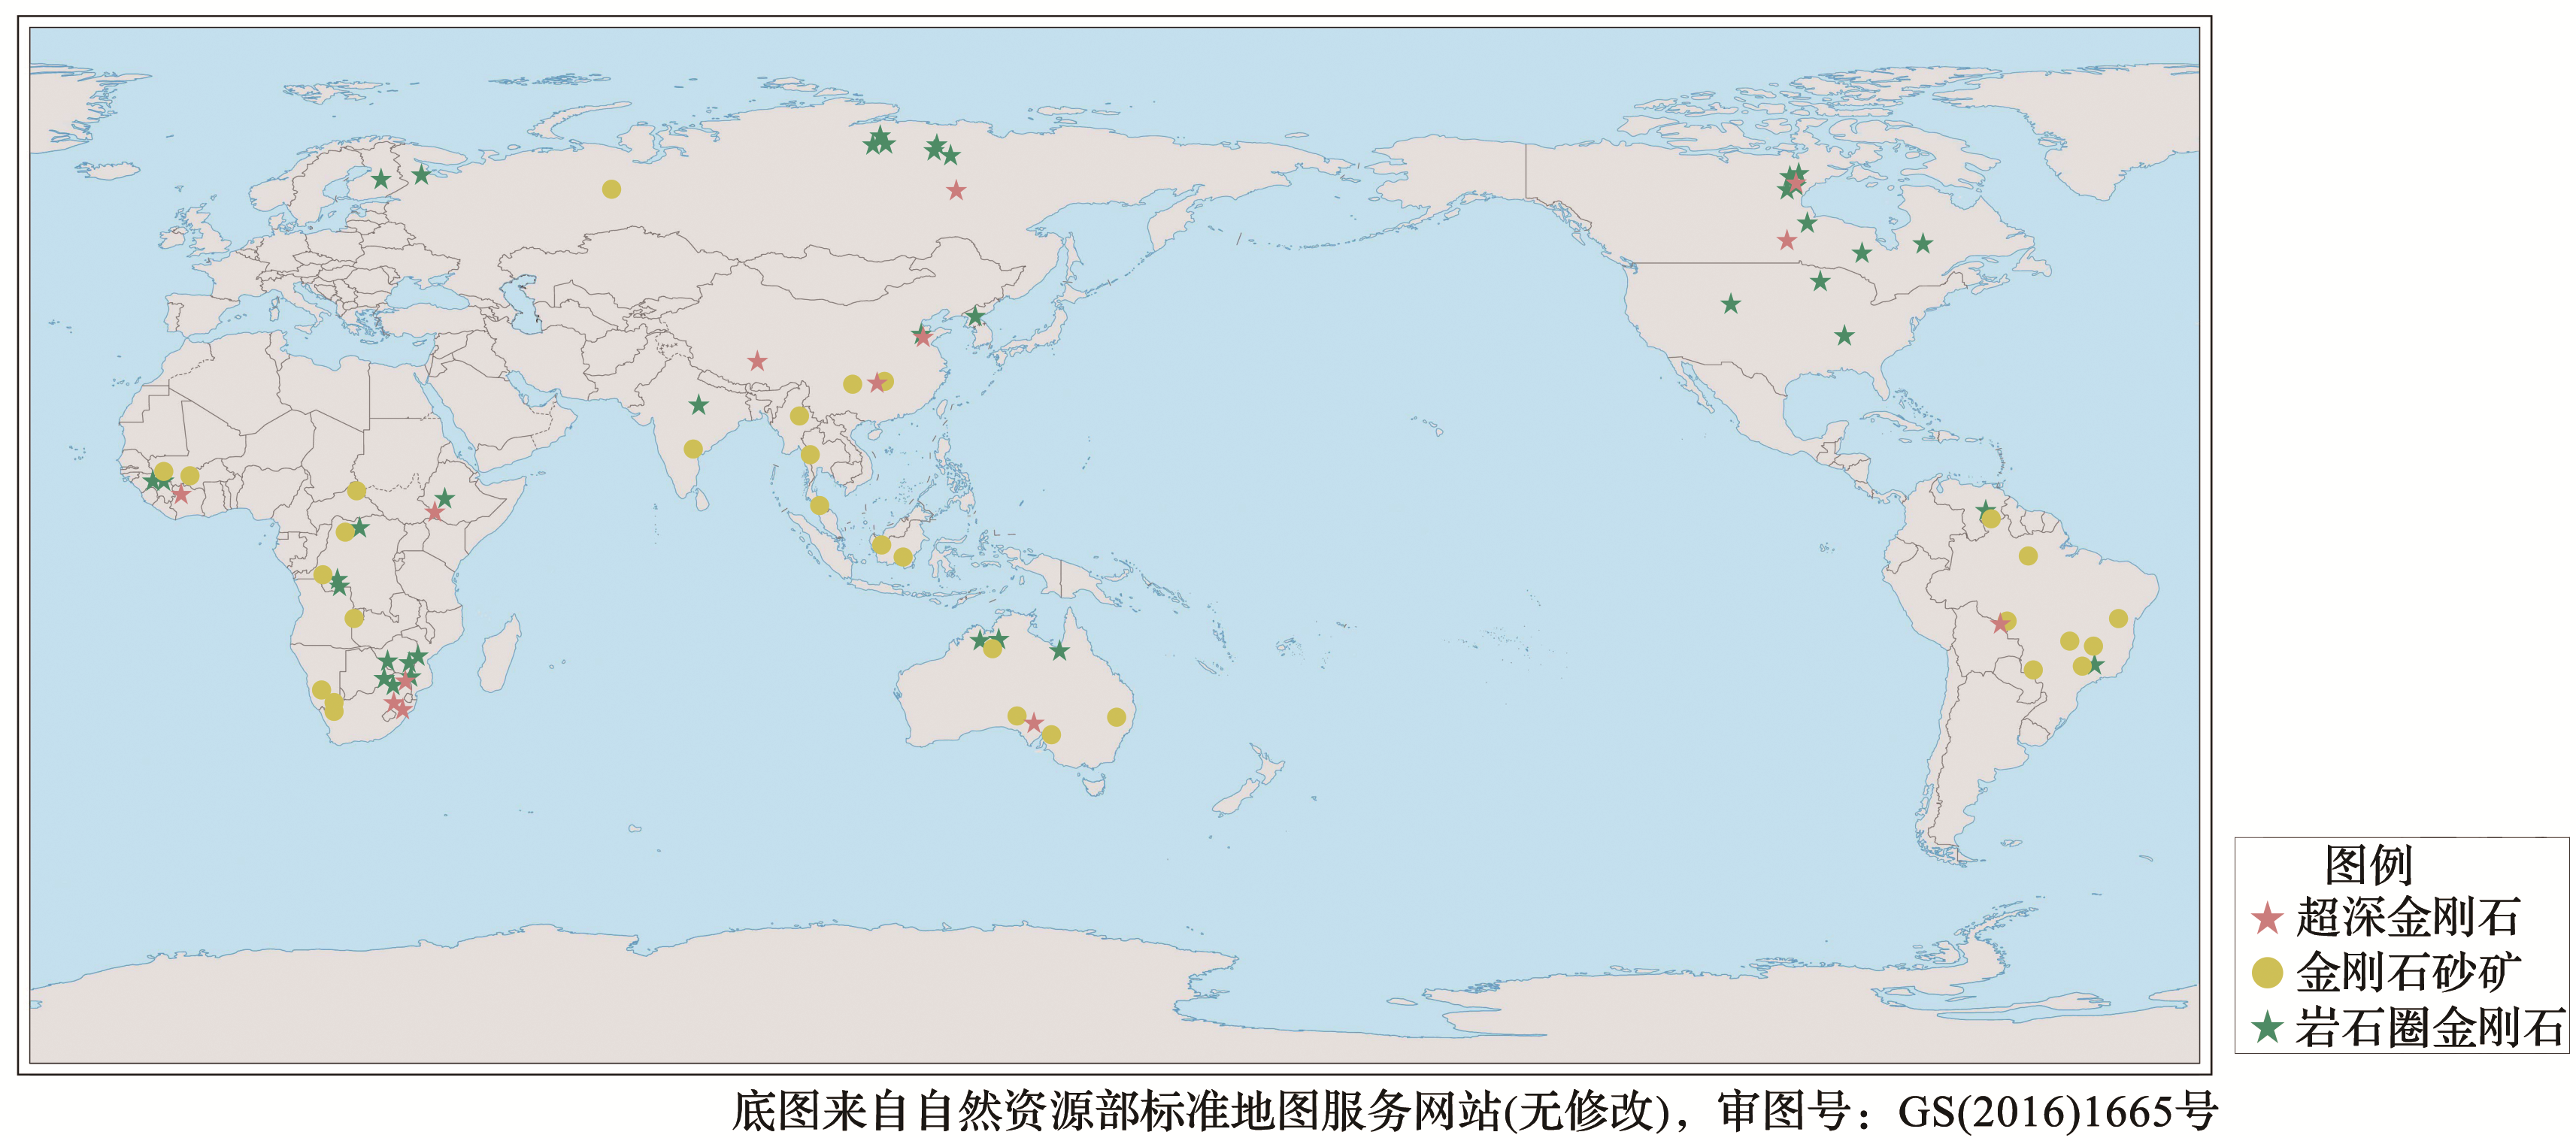Click the green star icon in the legend
2576x1138 pixels.
coord(2266,1027)
